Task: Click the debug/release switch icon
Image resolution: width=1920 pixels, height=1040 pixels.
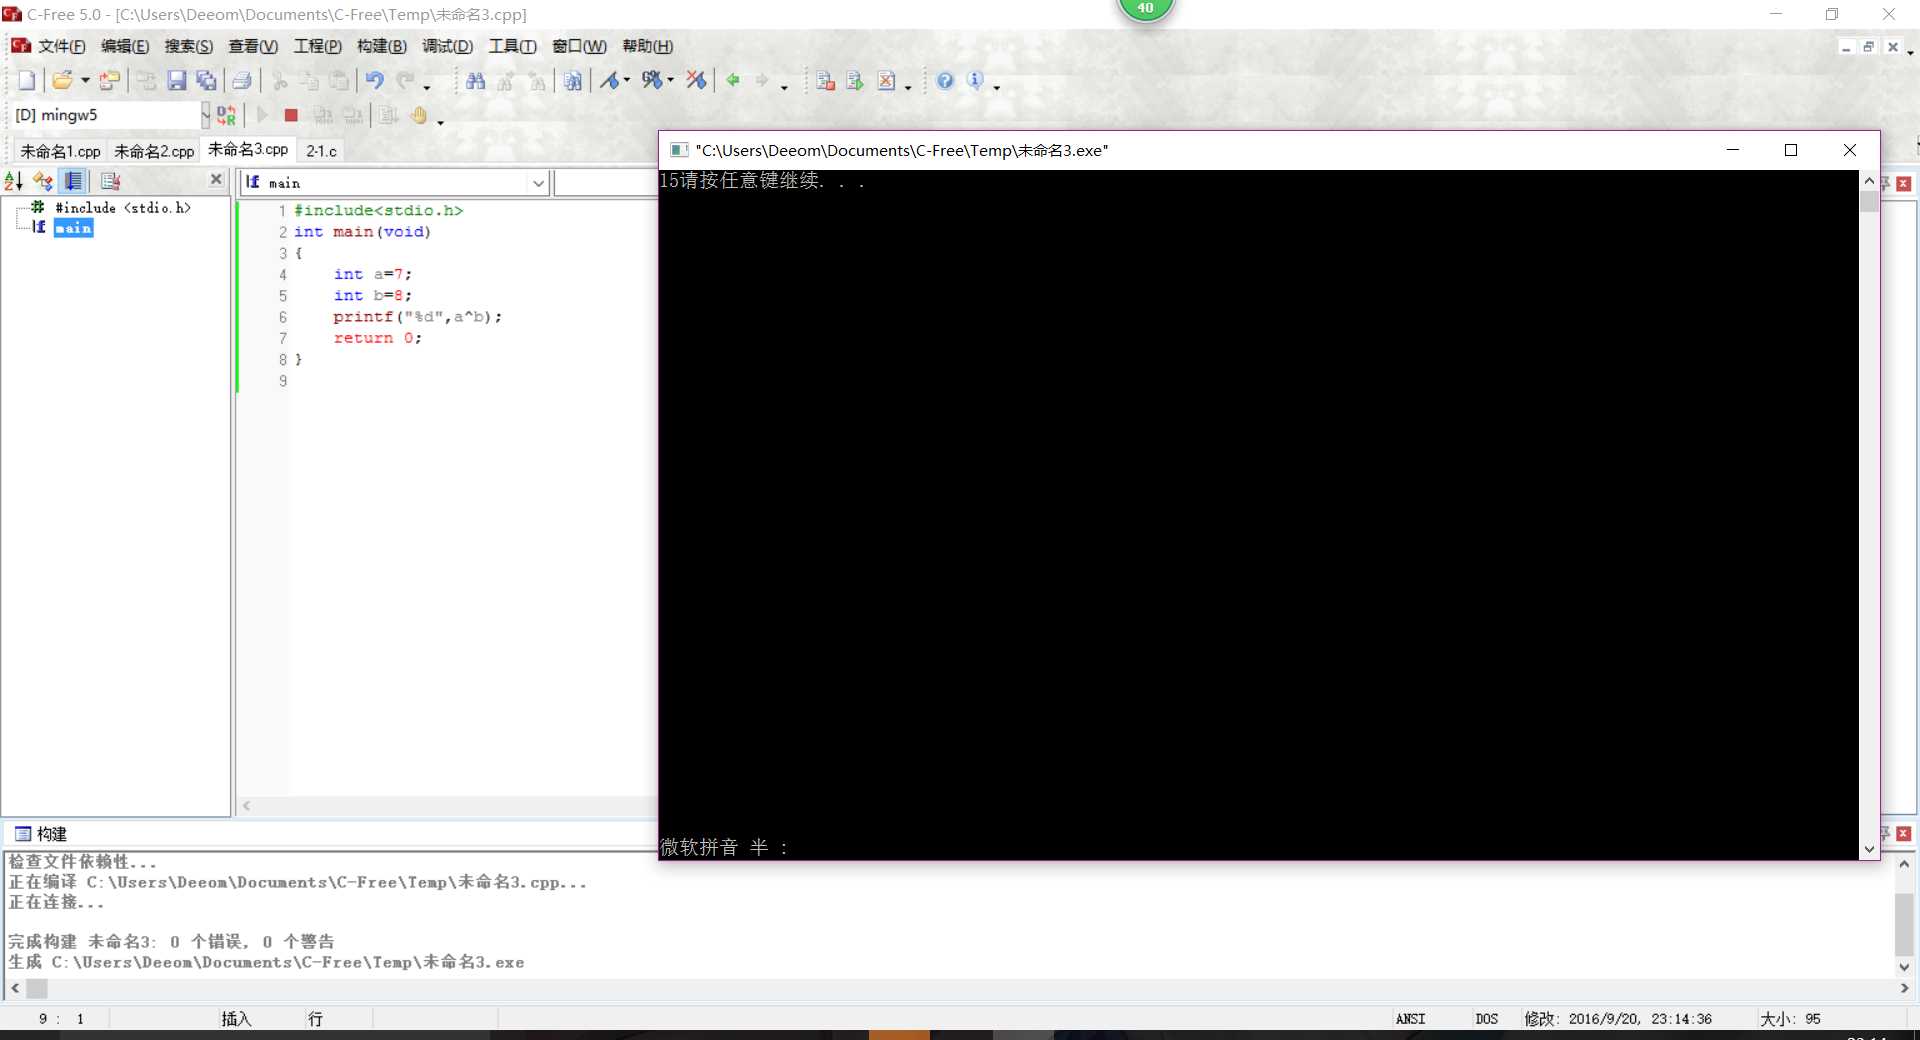Action: tap(227, 116)
